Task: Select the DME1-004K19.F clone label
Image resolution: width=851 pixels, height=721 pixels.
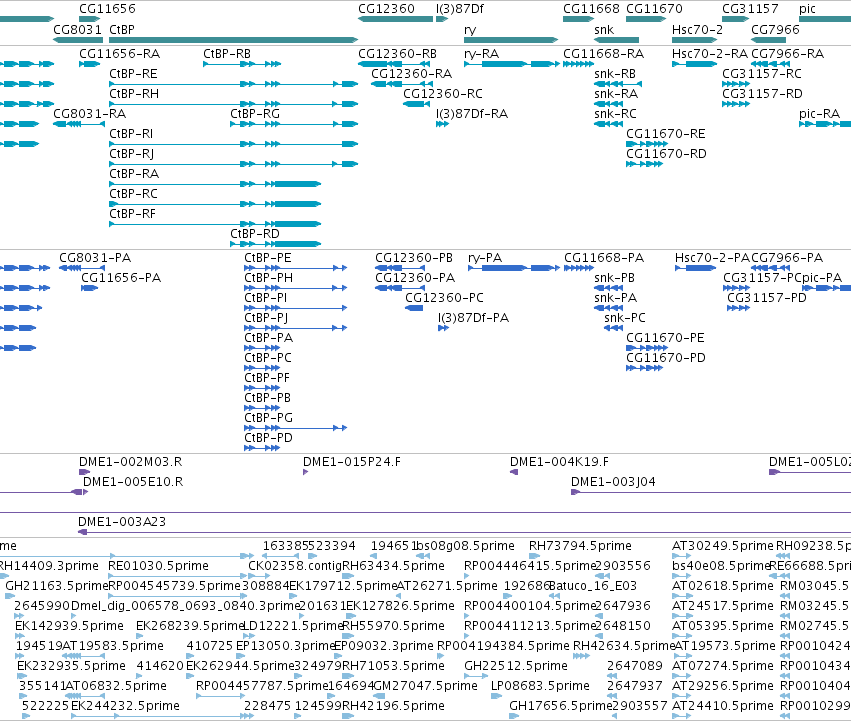Action: coord(560,462)
